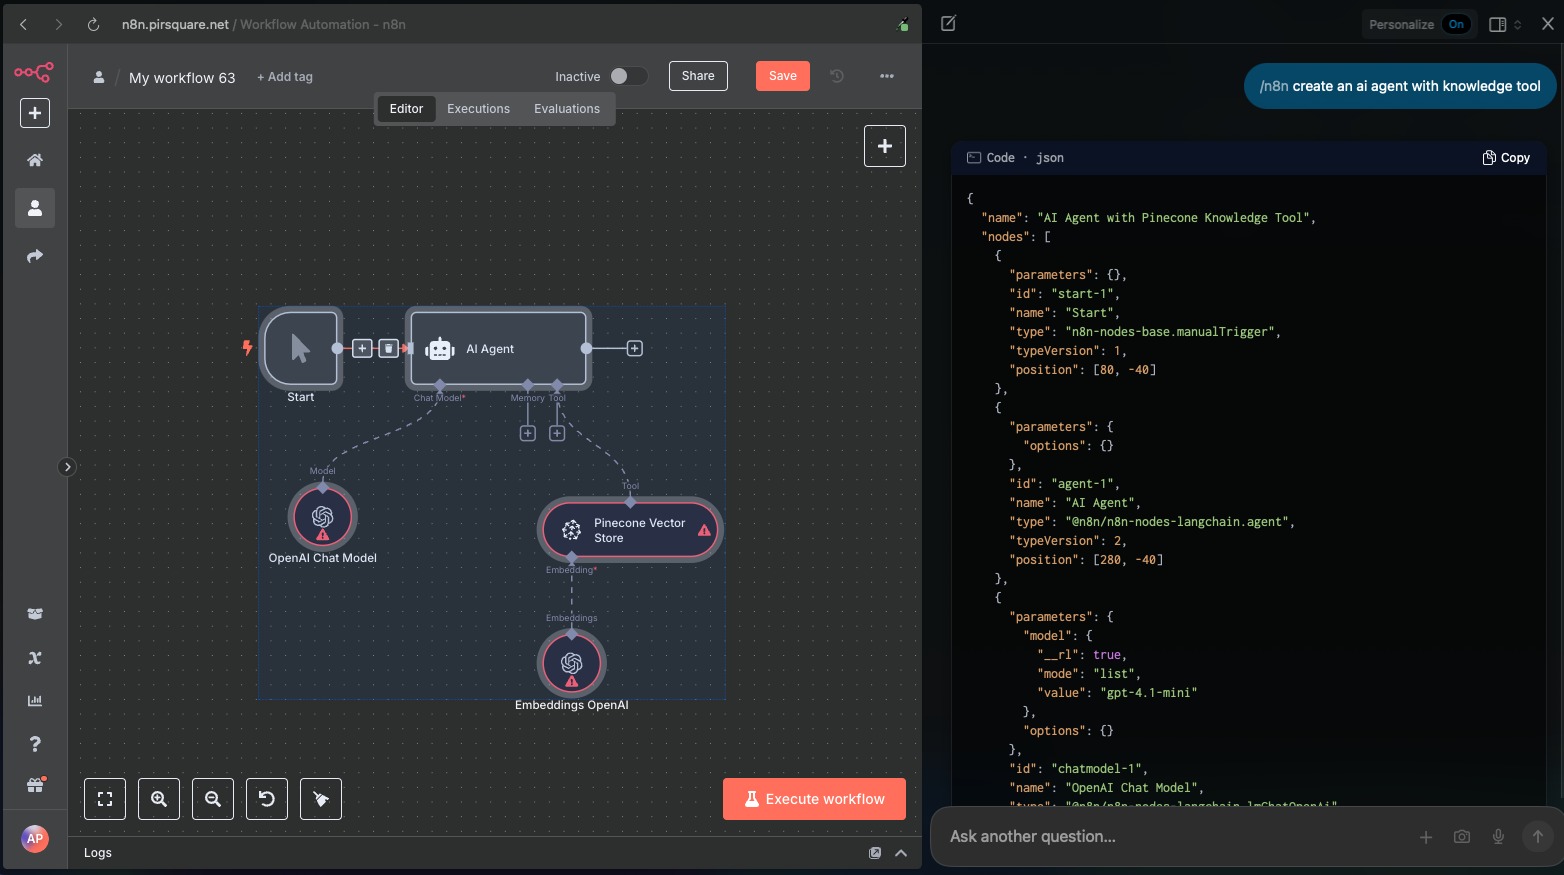Viewport: 1564px width, 875px height.
Task: Open workflow history clock icon
Action: (837, 76)
